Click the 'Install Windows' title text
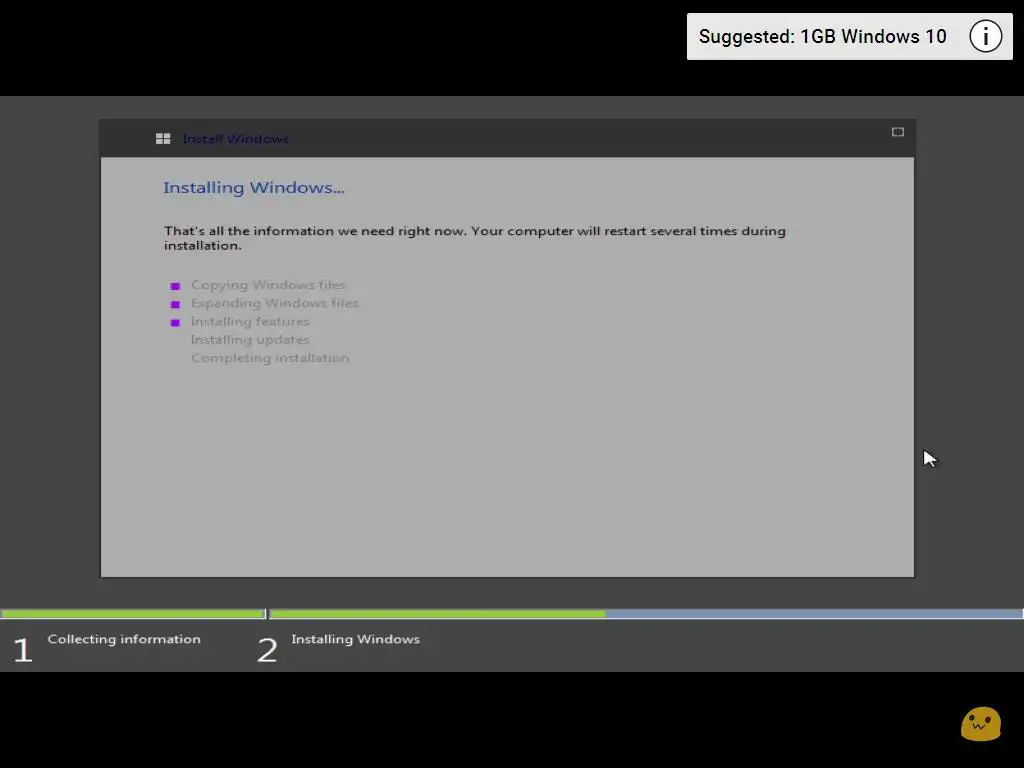1024x768 pixels. (x=236, y=138)
